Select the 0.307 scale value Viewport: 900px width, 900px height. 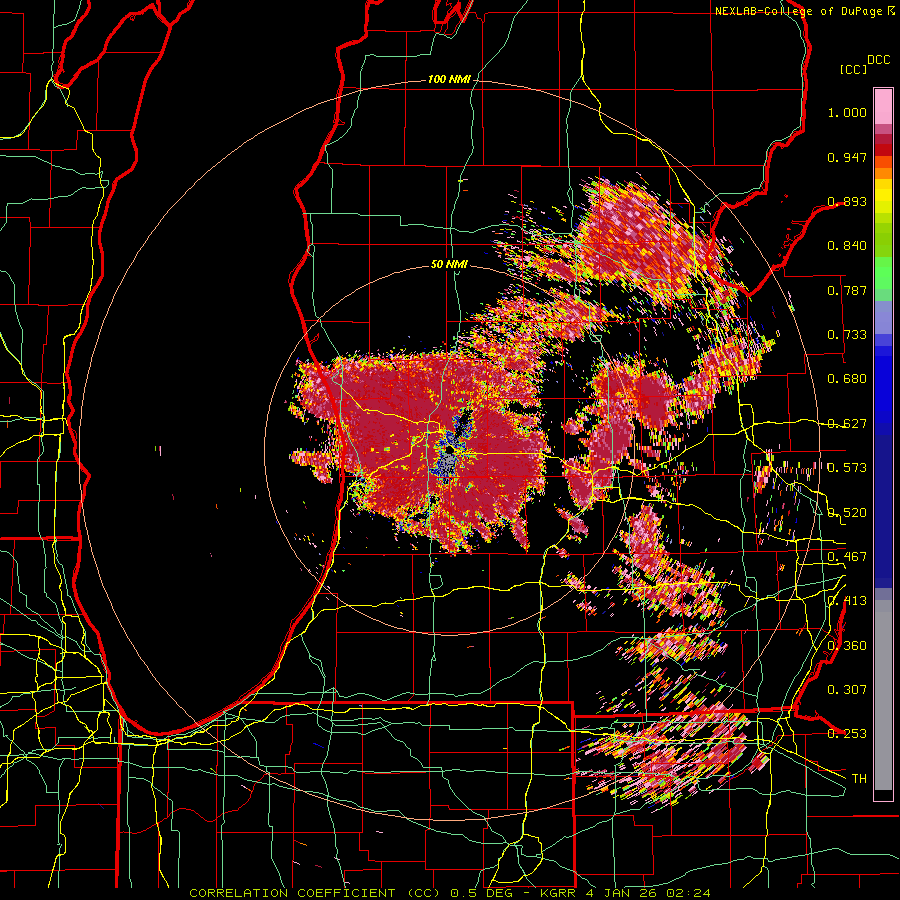pos(847,689)
